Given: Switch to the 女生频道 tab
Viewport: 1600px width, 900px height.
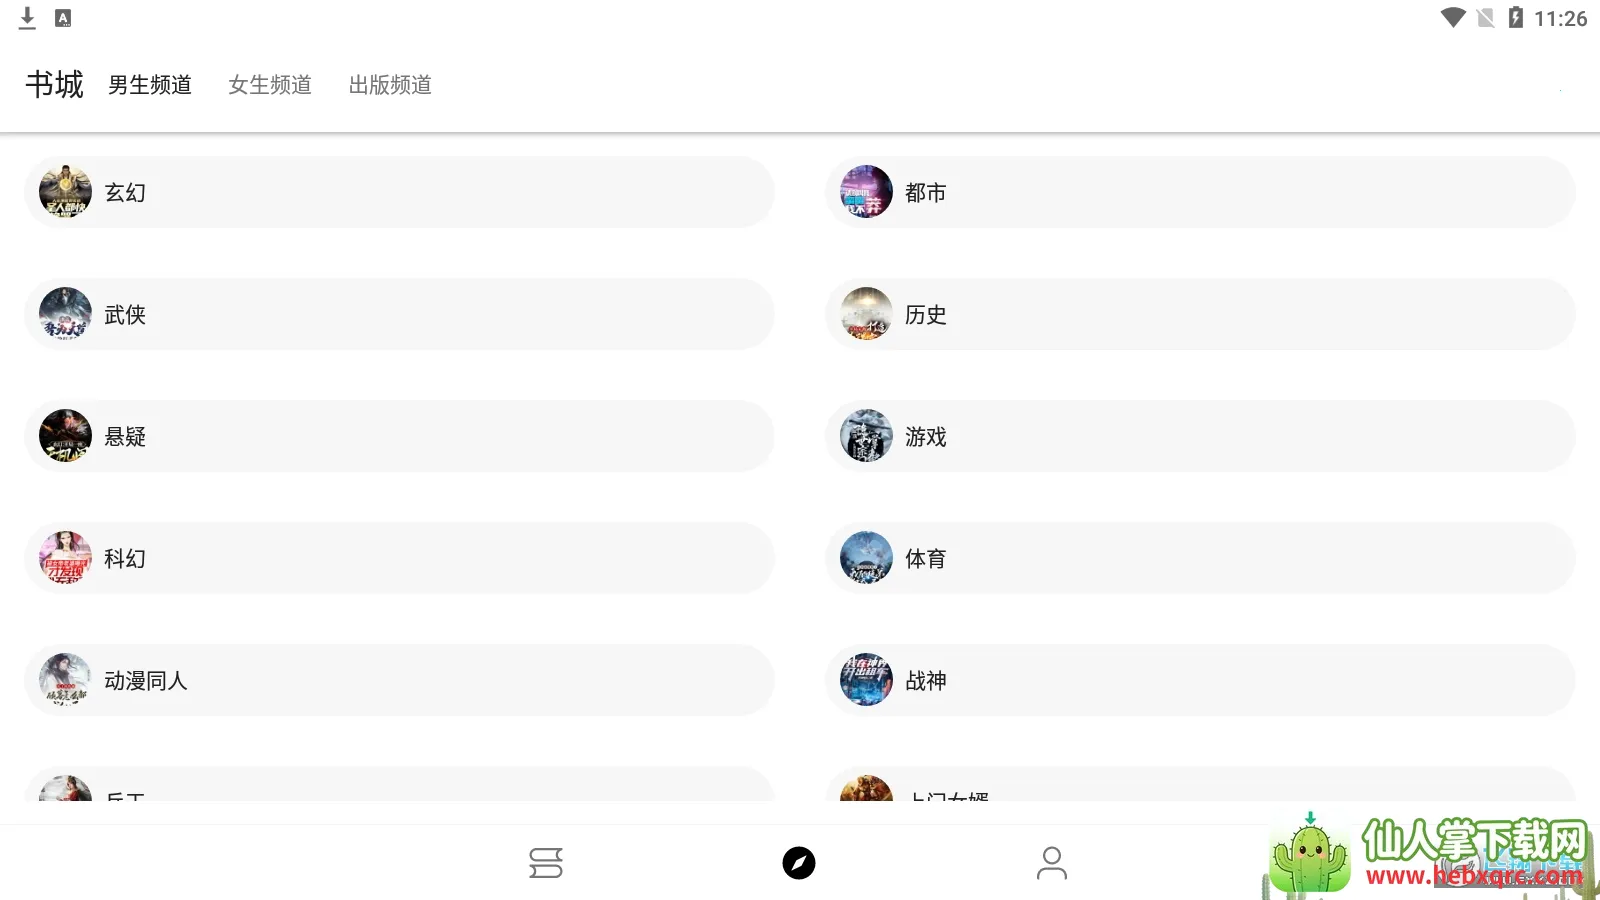Looking at the screenshot, I should point(269,85).
